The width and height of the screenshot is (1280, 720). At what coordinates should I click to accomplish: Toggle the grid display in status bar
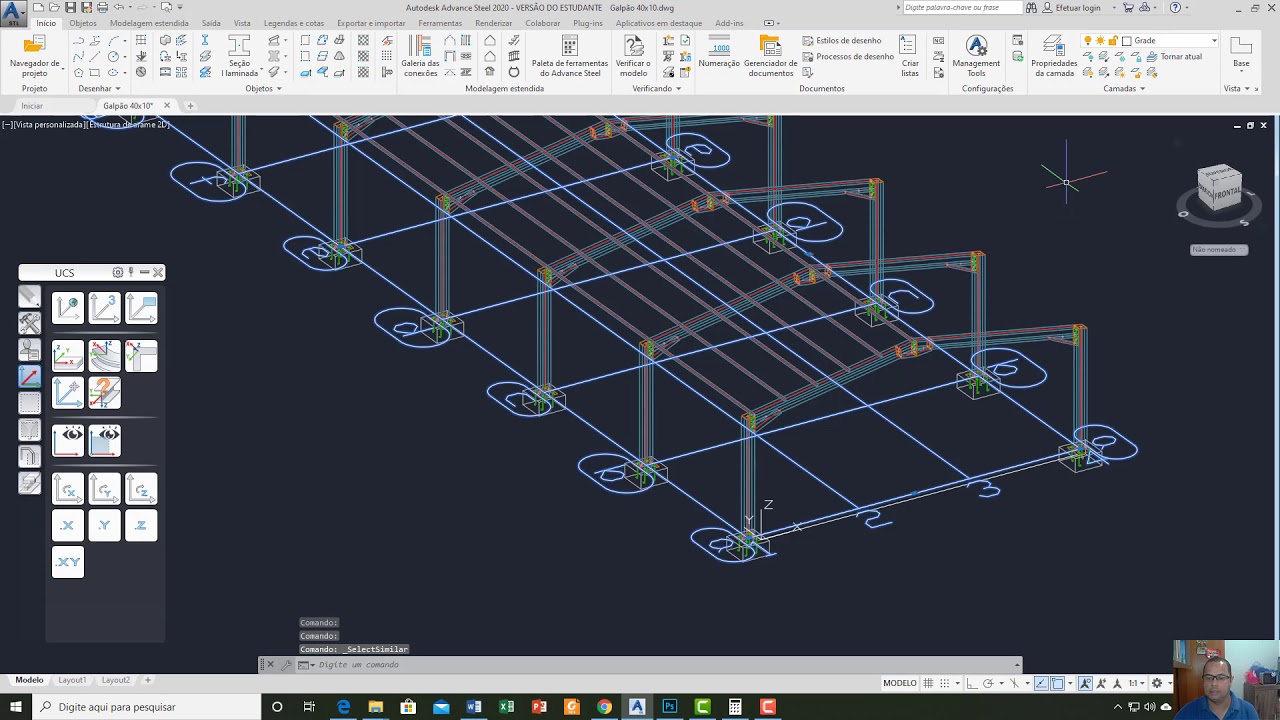[928, 683]
